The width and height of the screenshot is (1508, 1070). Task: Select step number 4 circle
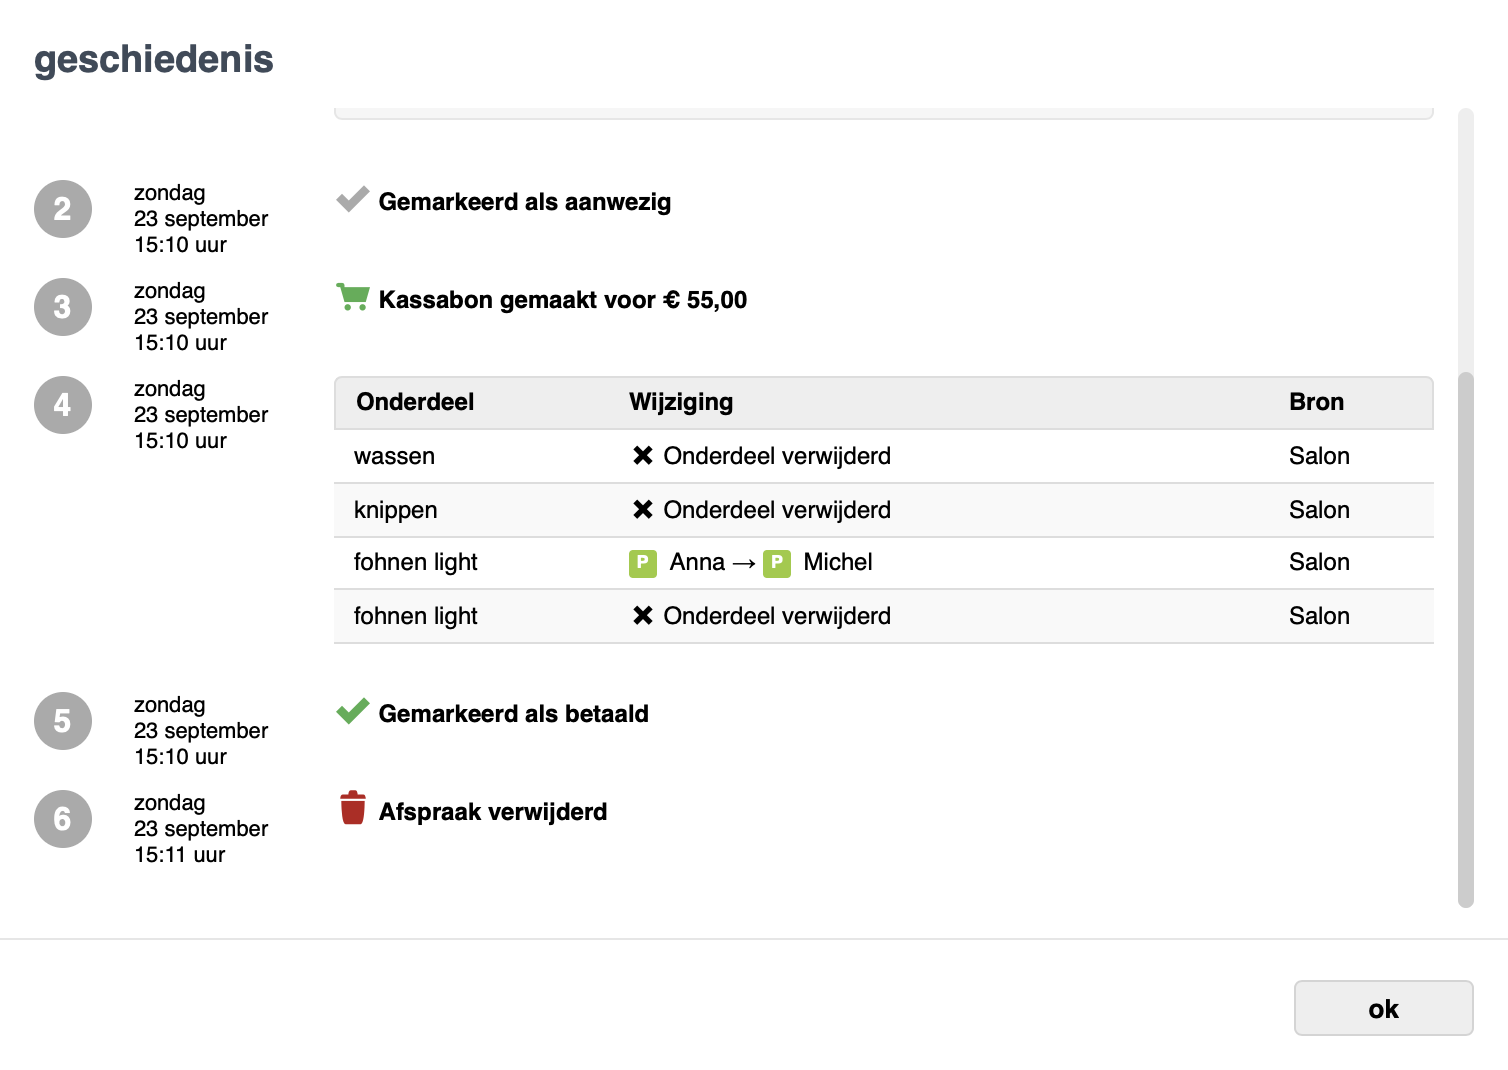point(63,405)
